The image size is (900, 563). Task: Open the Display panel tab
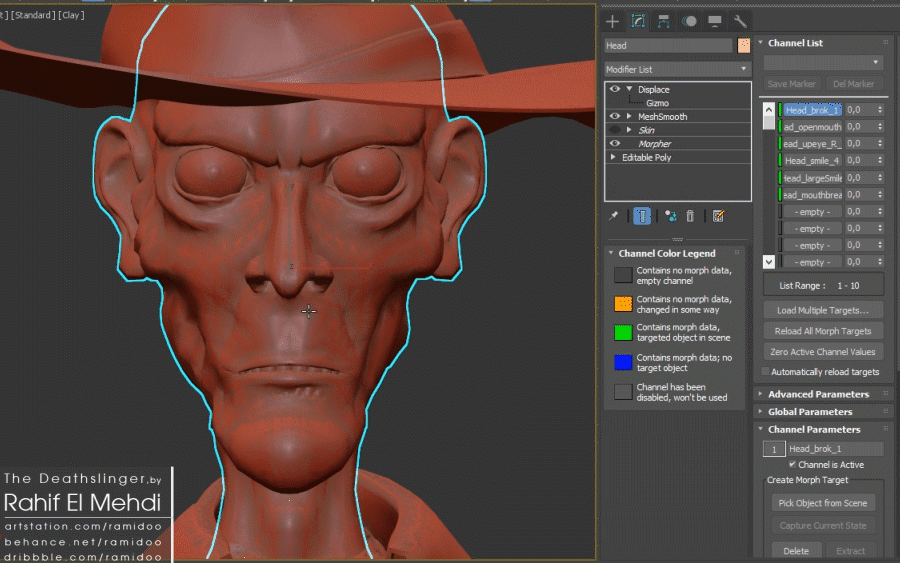click(x=715, y=21)
